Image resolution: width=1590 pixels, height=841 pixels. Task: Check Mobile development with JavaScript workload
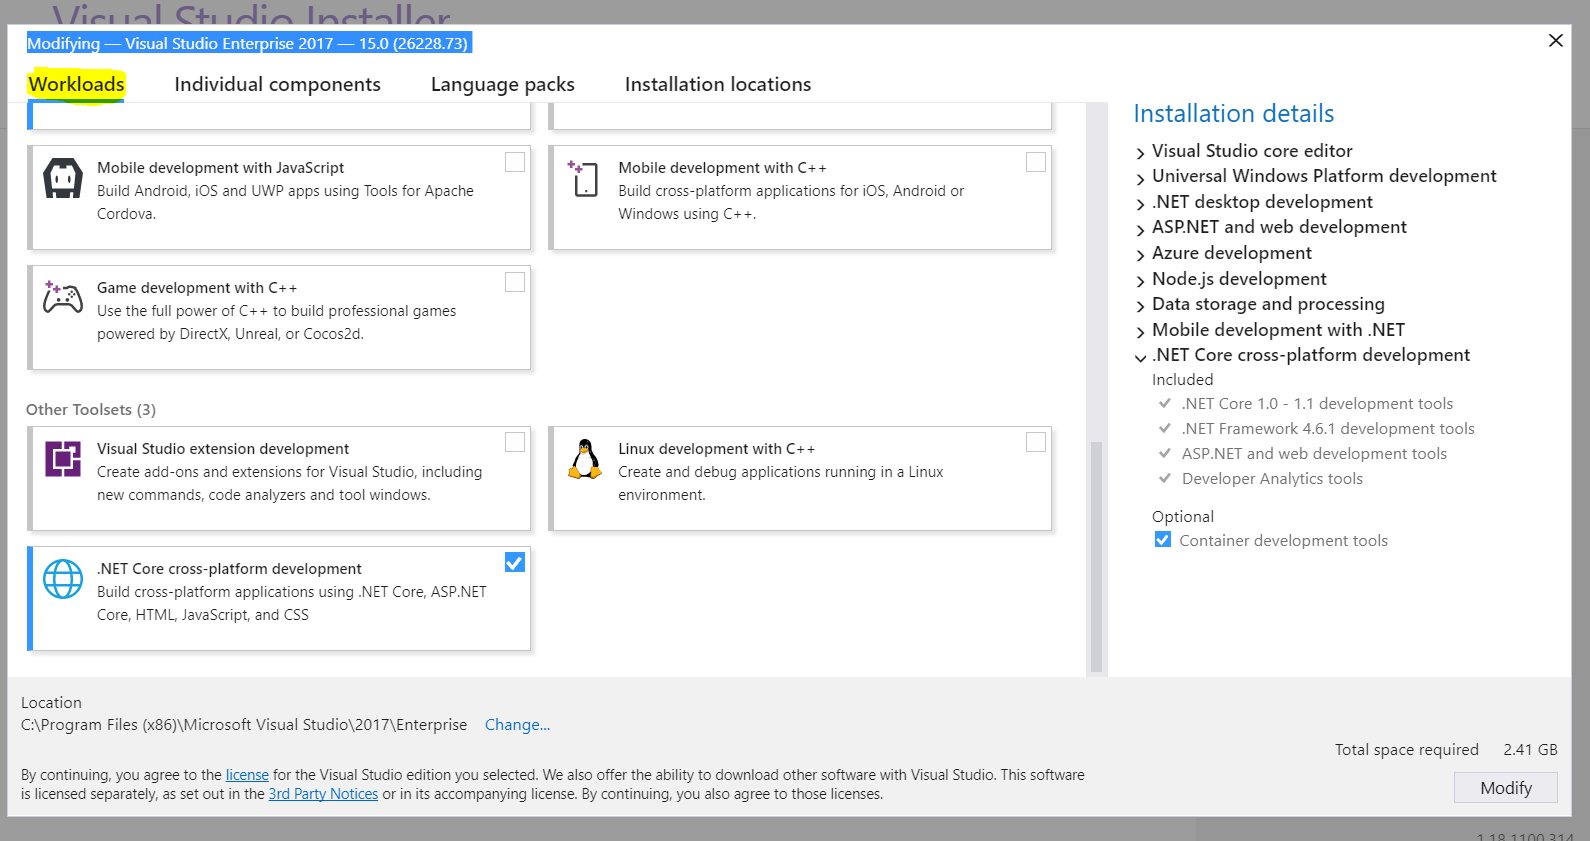515,162
